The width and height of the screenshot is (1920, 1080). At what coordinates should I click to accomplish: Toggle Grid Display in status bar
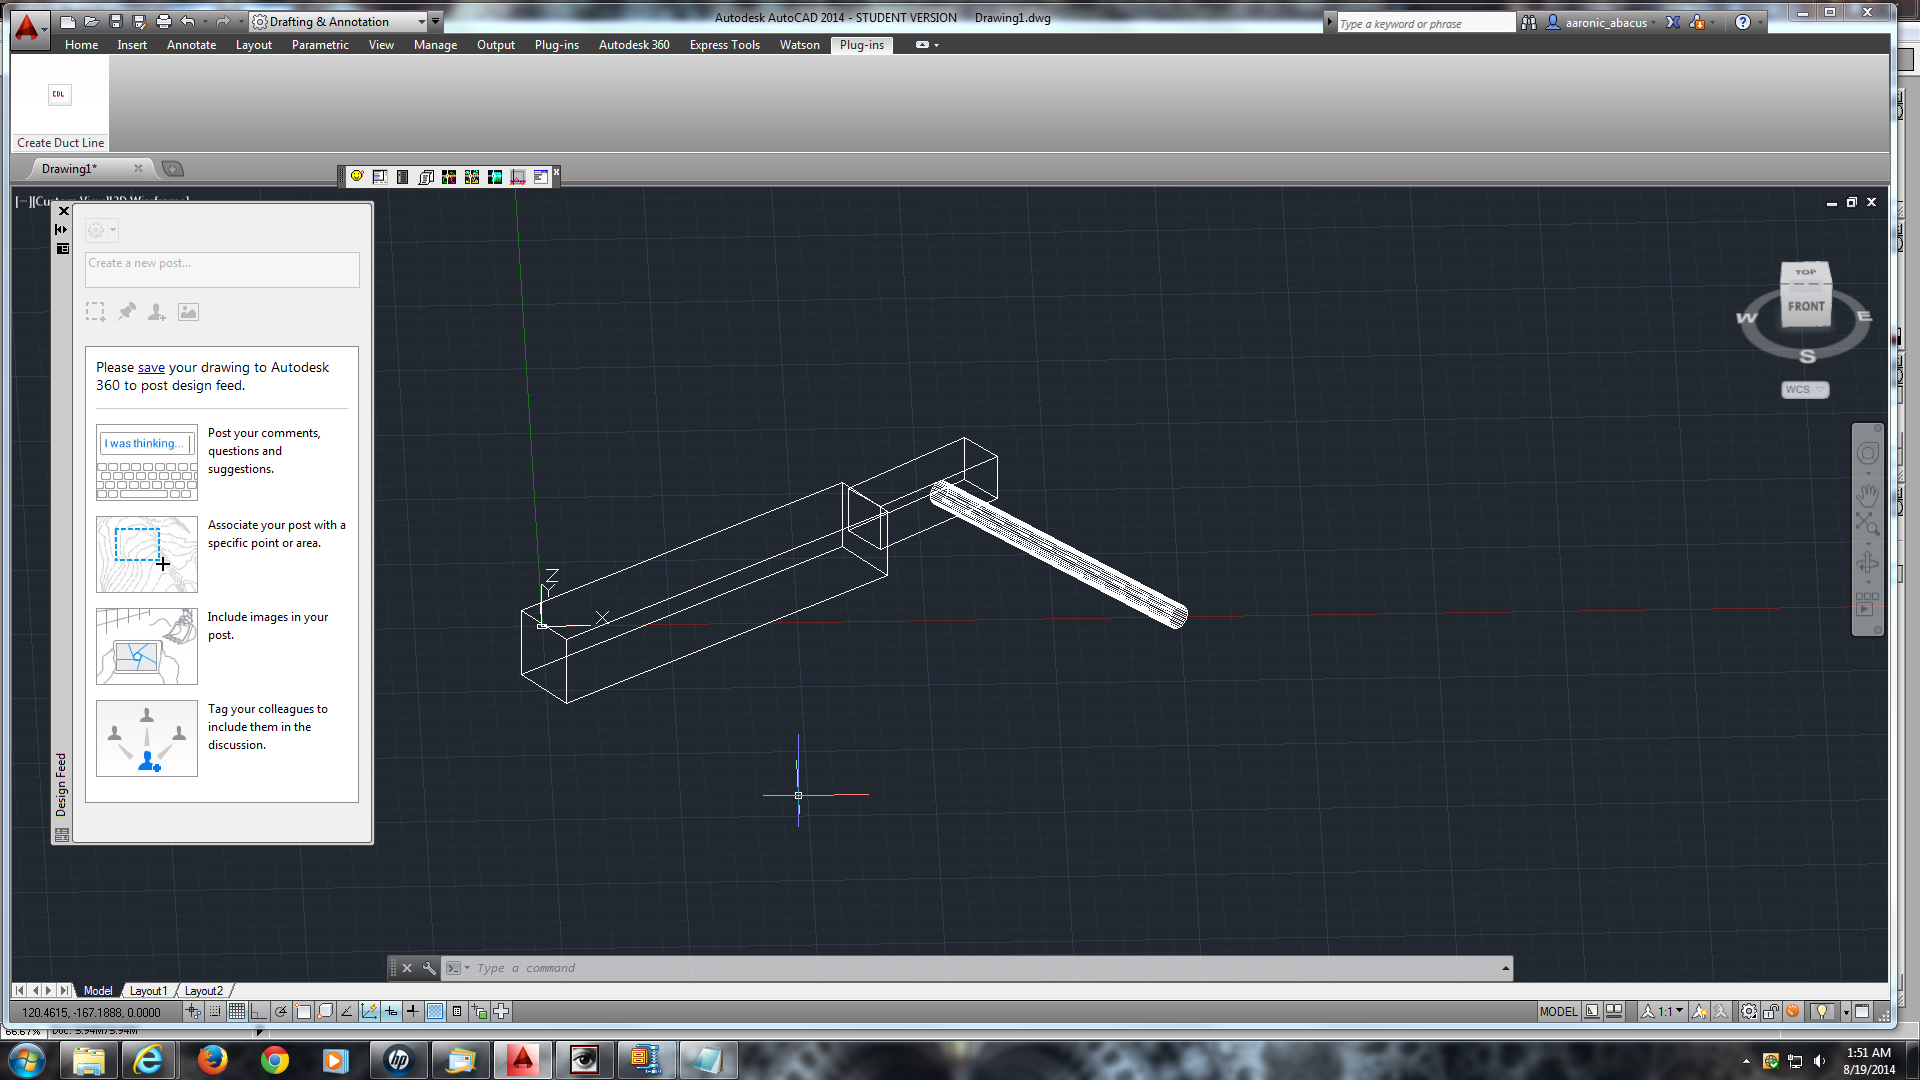click(x=237, y=1012)
